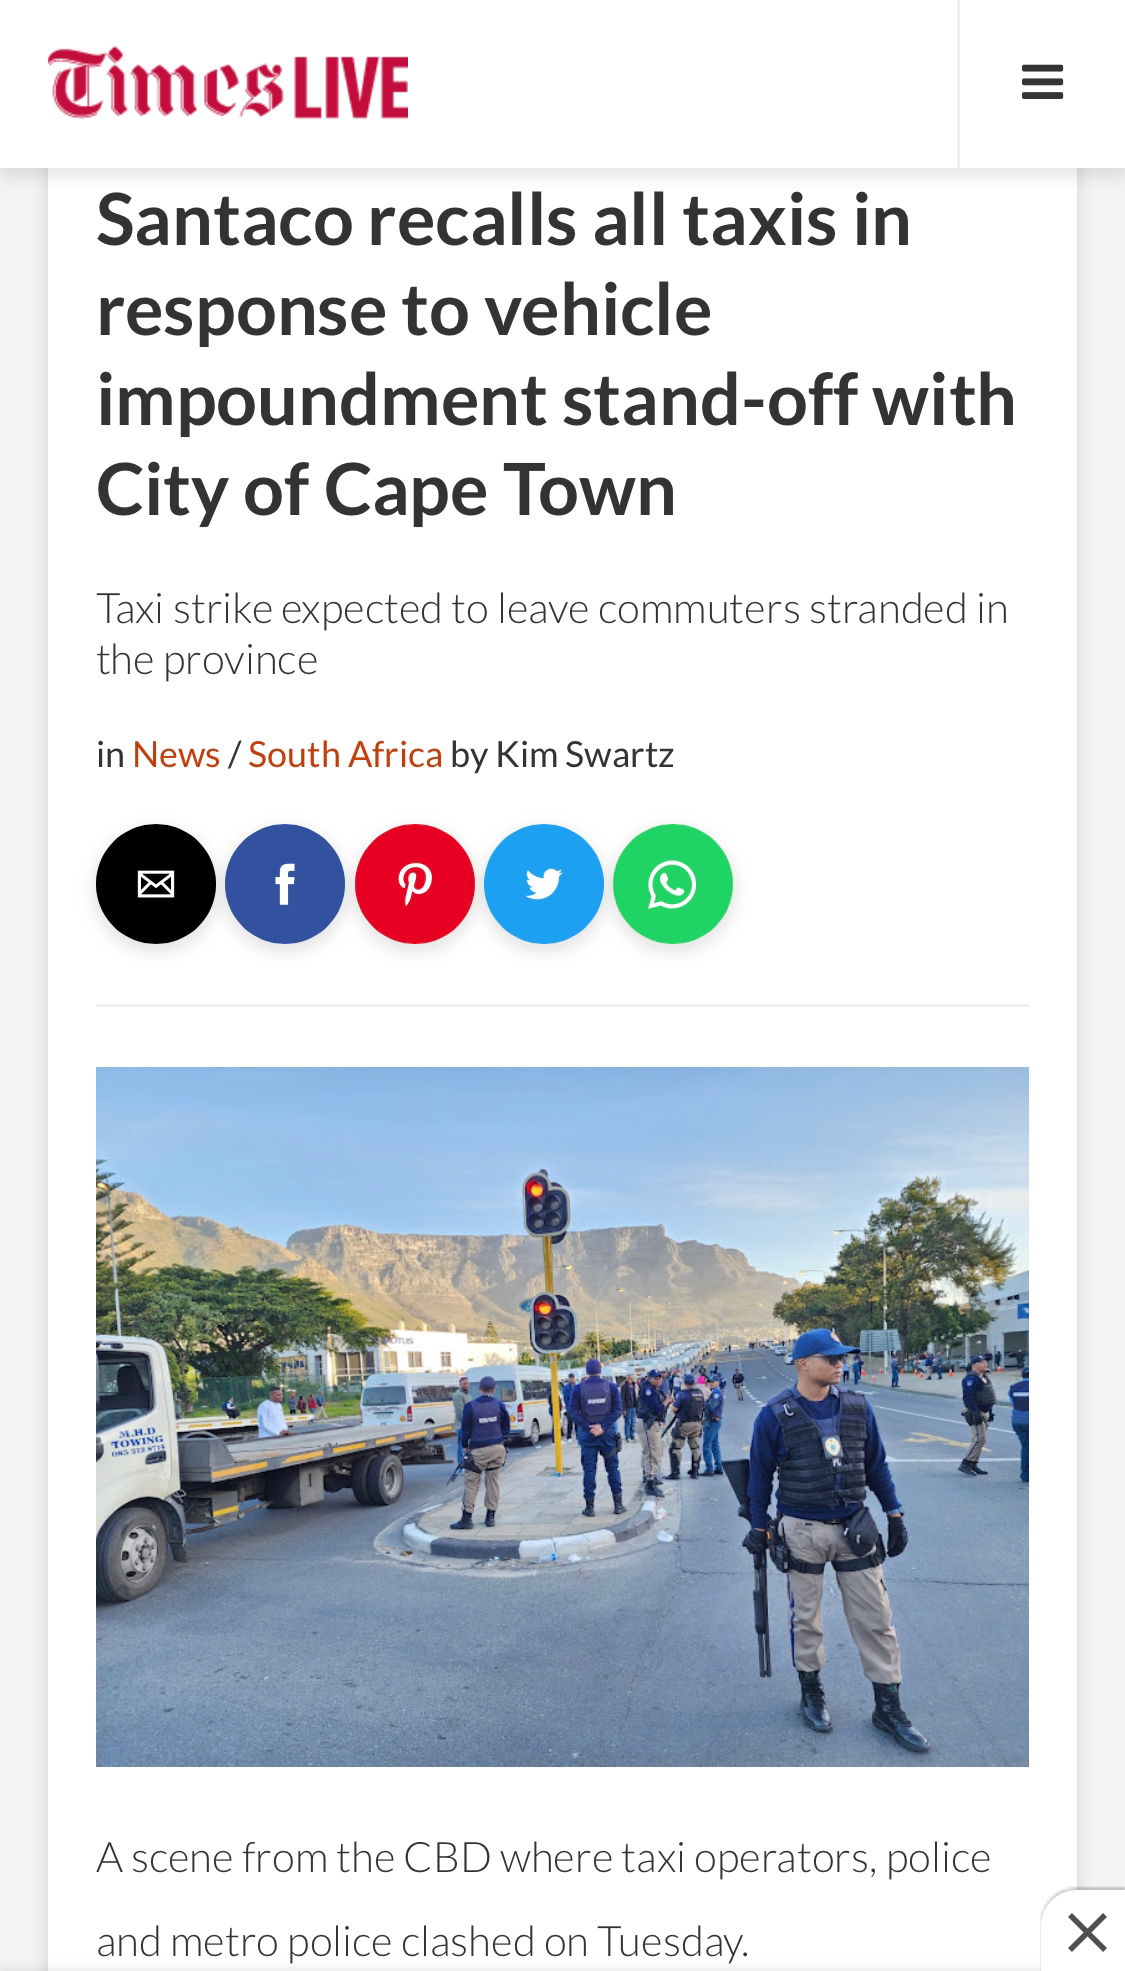
Task: Share article via email icon
Action: click(156, 884)
